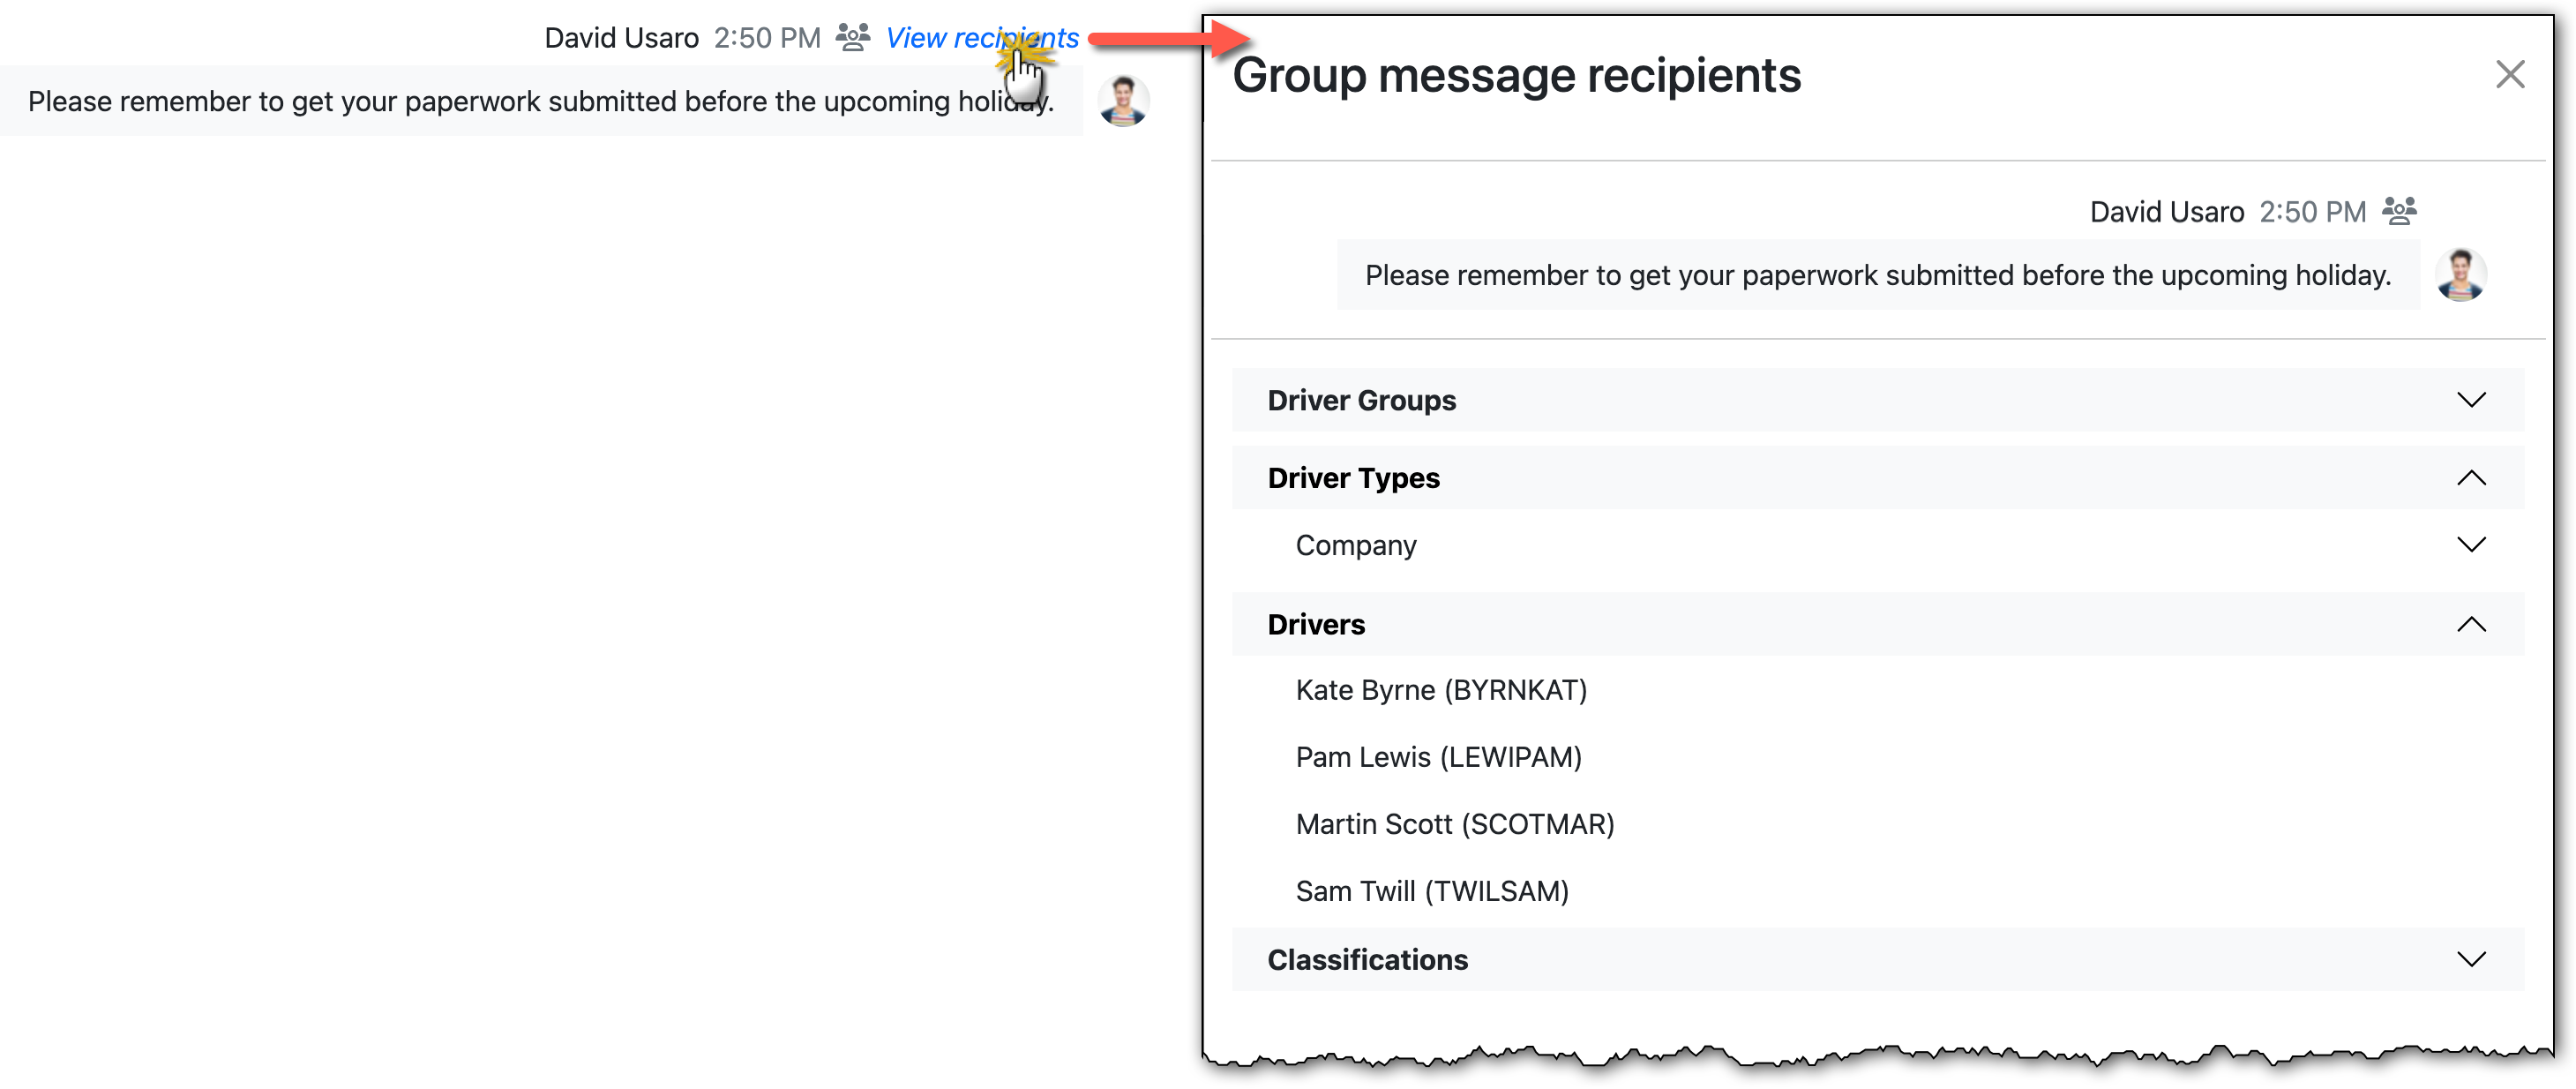Click David Usaro's avatar beside the chat message

click(1123, 101)
